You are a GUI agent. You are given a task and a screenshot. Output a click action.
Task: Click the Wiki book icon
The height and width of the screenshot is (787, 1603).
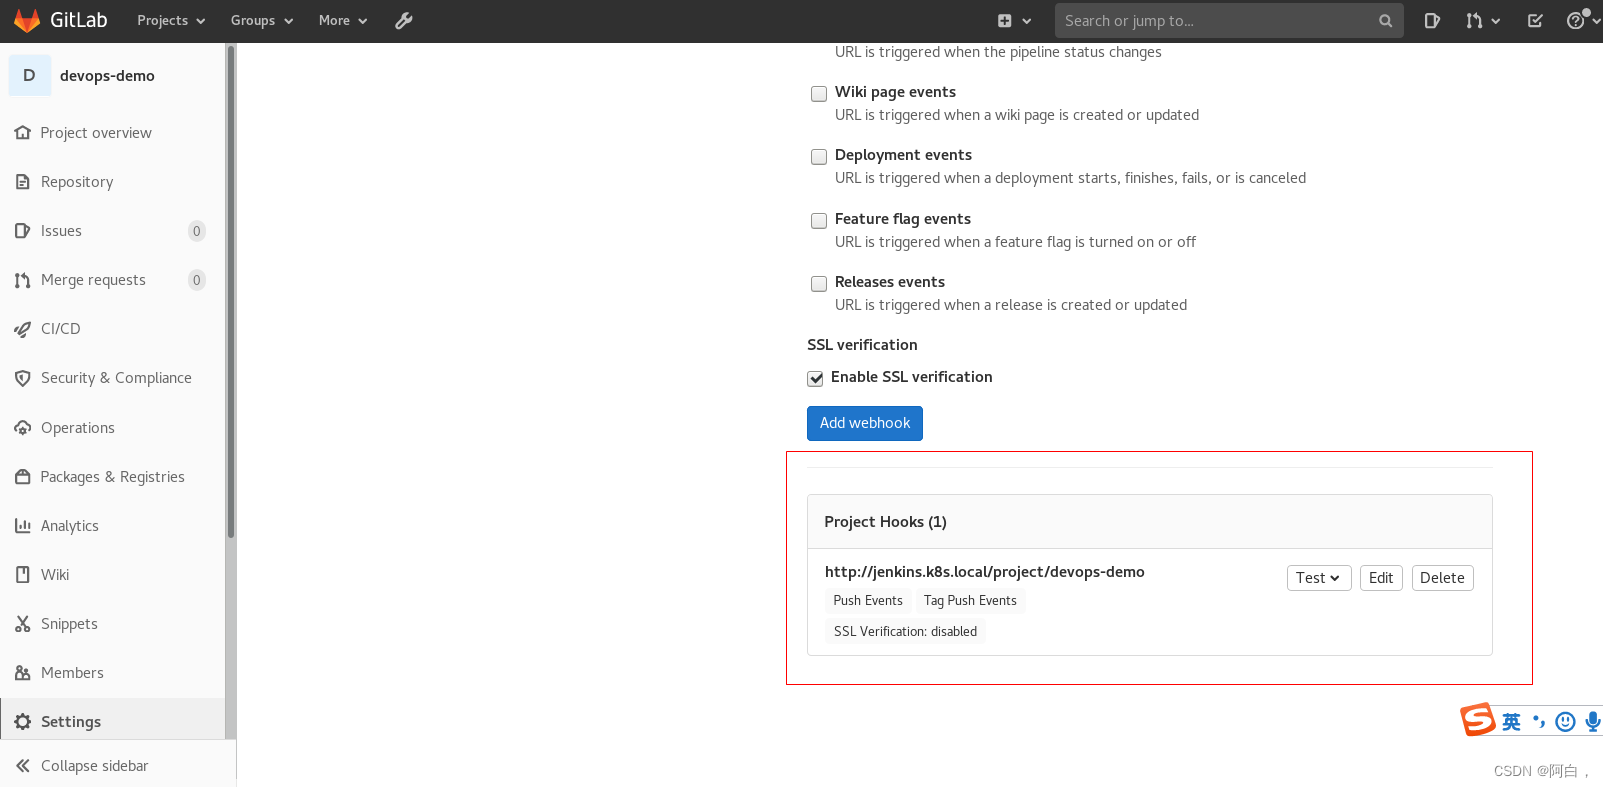[23, 575]
